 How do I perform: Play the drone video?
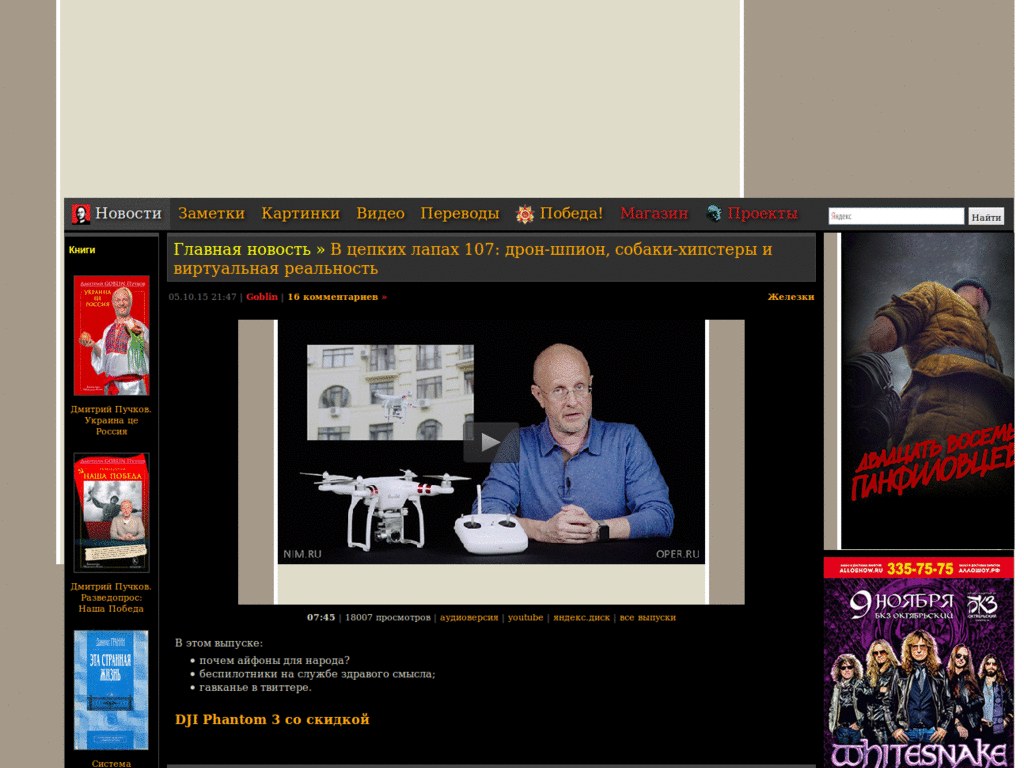490,442
